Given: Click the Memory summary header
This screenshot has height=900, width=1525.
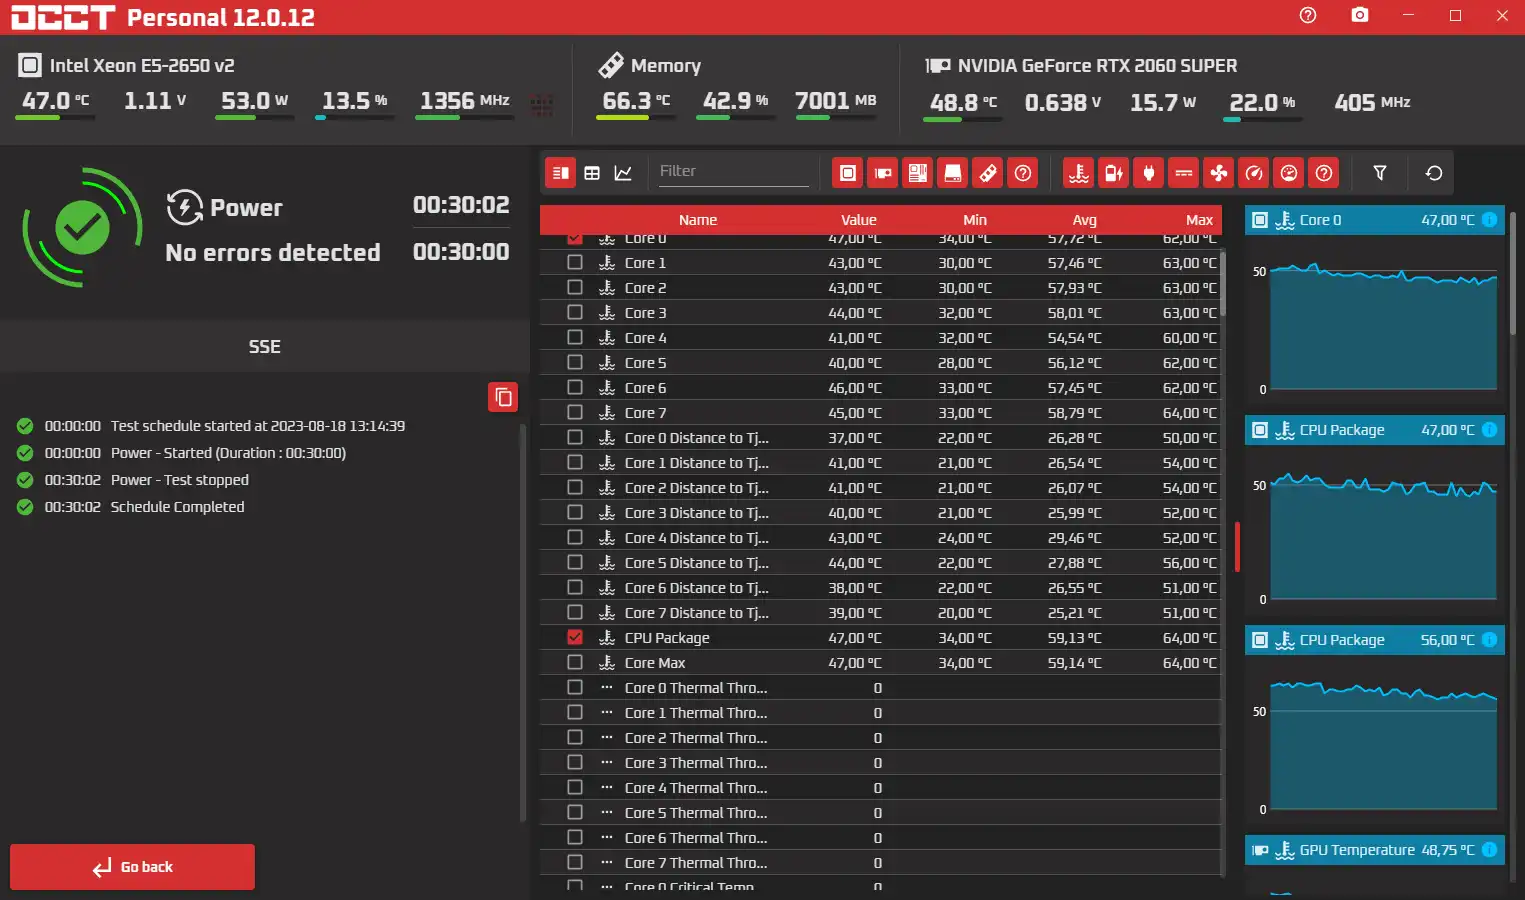Looking at the screenshot, I should [x=665, y=66].
